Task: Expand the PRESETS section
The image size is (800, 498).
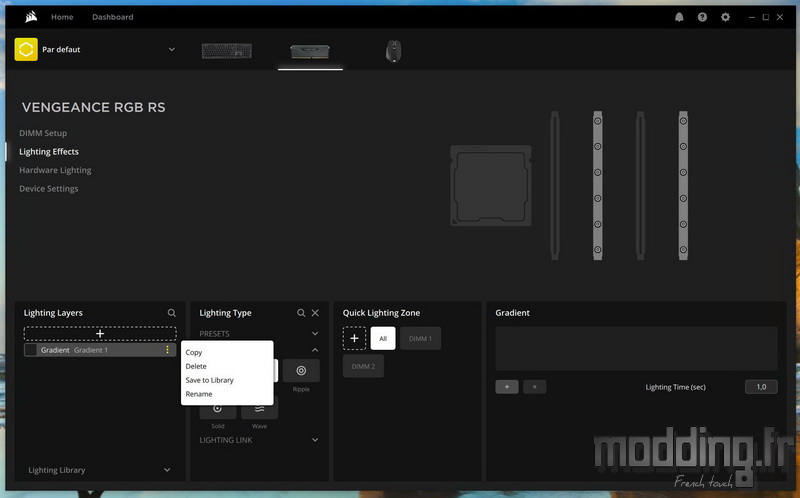Action: (x=315, y=334)
